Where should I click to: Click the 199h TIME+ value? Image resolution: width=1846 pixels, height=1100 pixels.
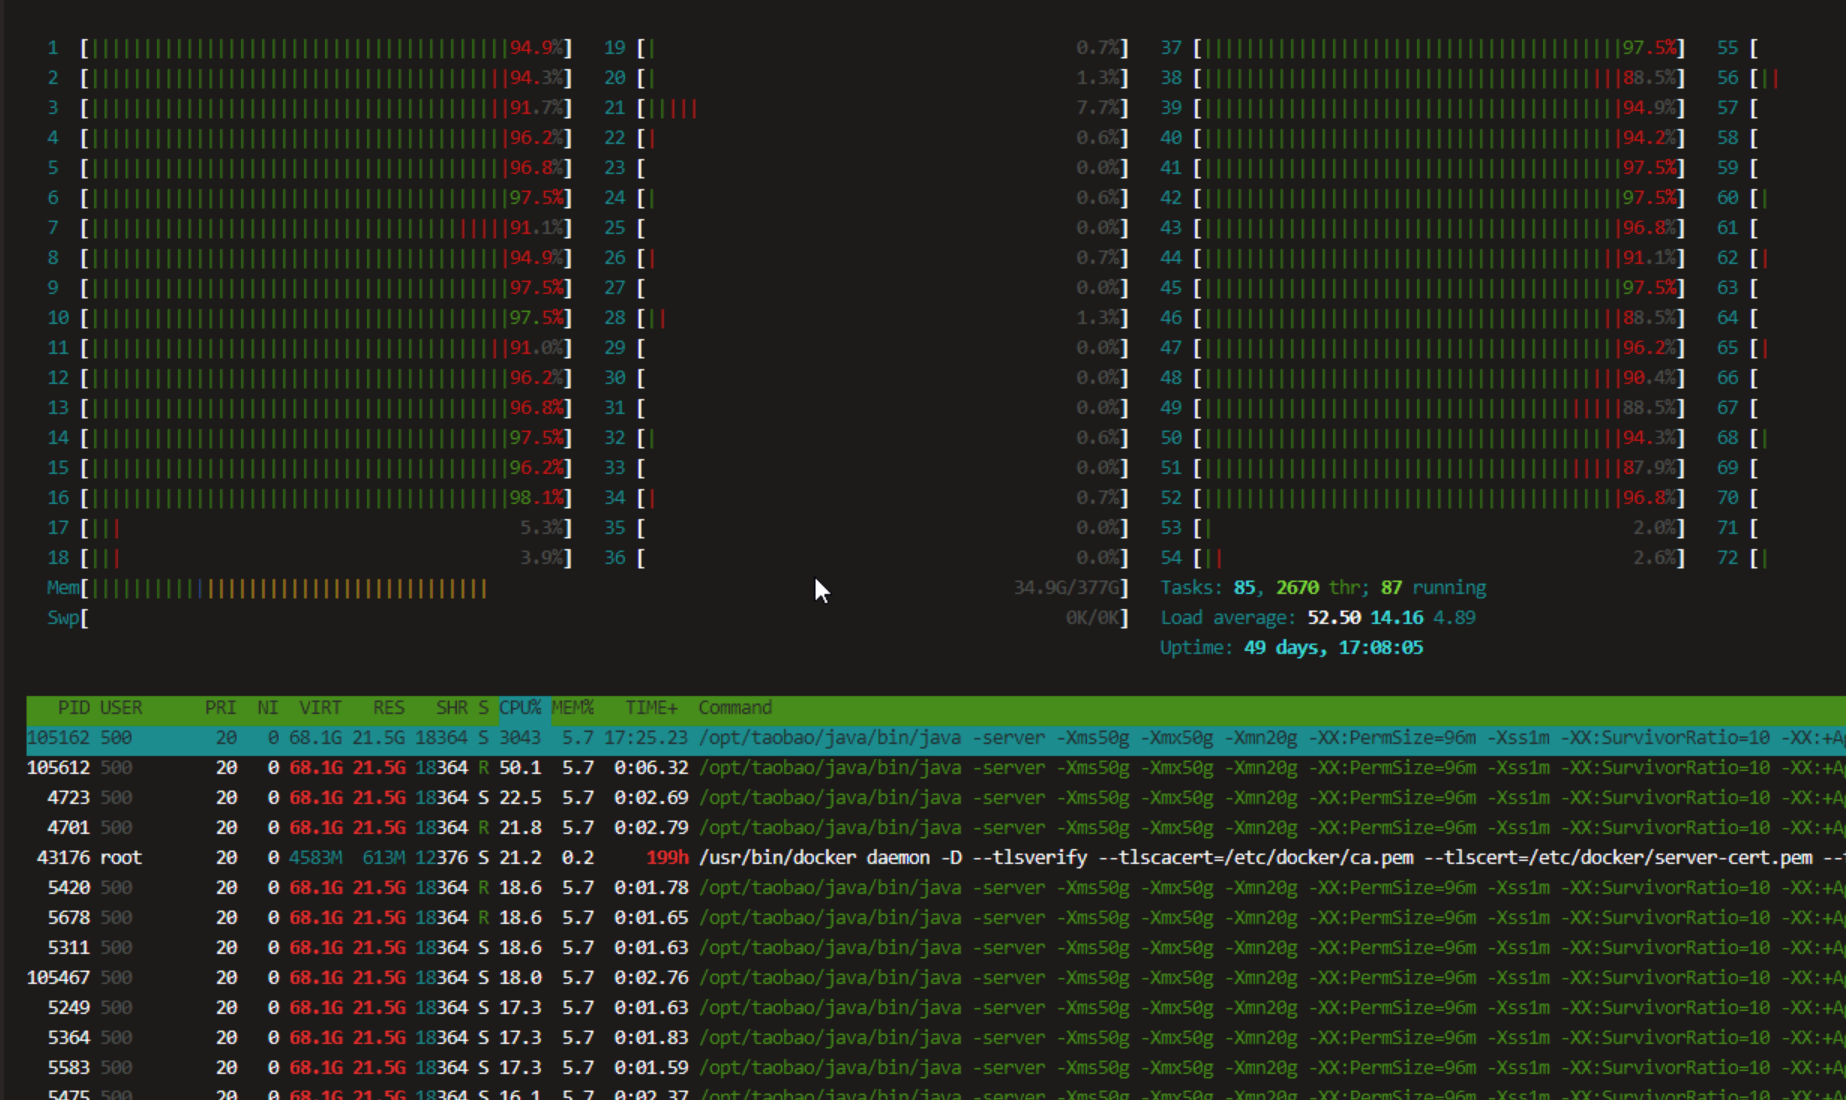coord(667,858)
